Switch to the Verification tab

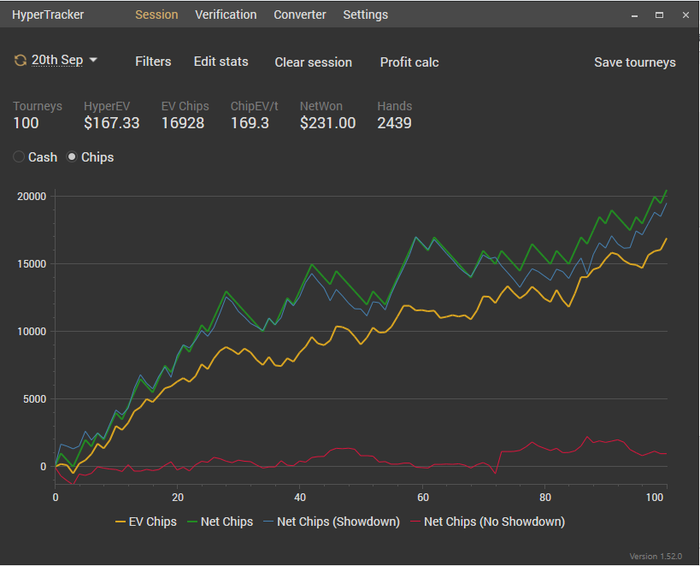pyautogui.click(x=226, y=15)
